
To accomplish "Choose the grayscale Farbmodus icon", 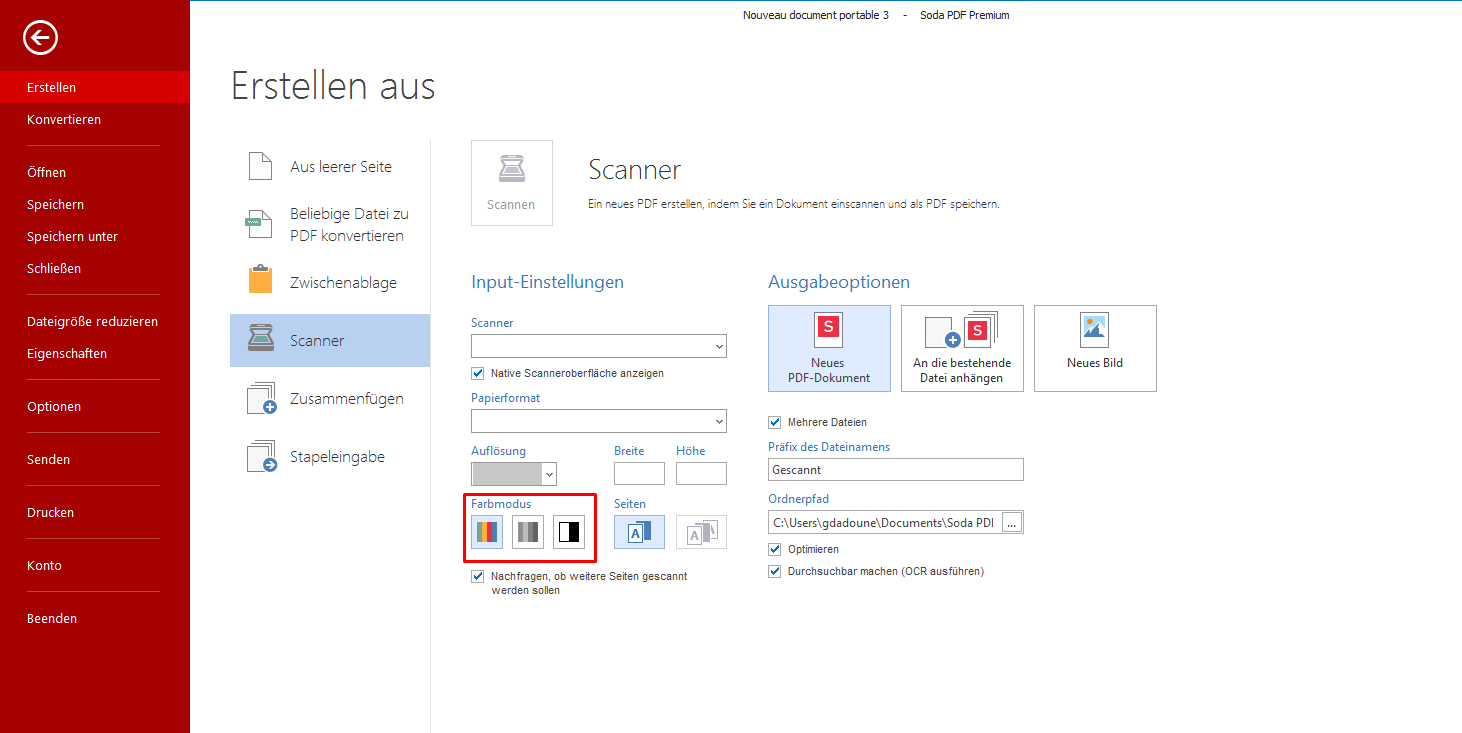I will coord(528,532).
